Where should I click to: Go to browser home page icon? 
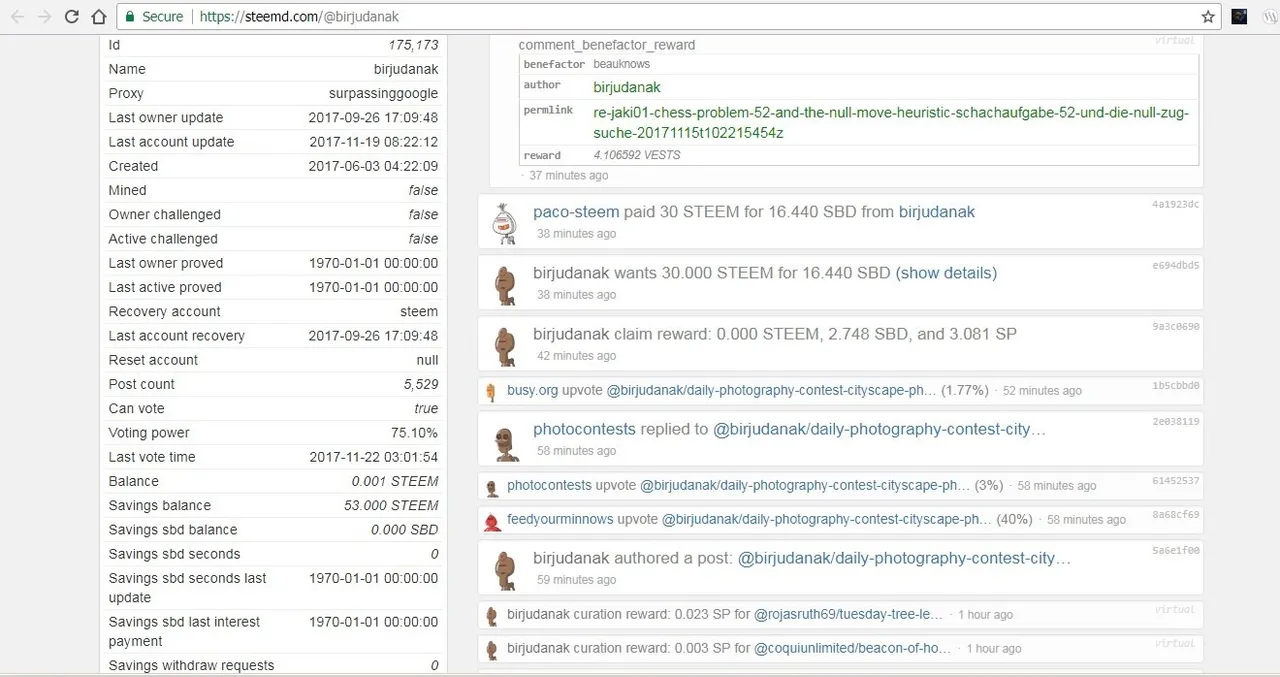(98, 17)
